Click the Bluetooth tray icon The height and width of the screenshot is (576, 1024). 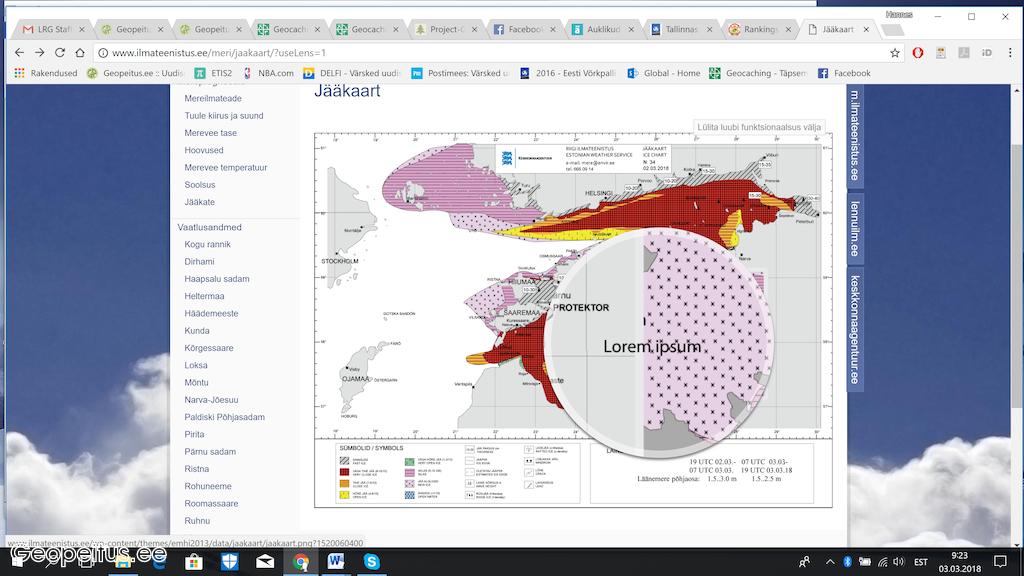click(847, 562)
